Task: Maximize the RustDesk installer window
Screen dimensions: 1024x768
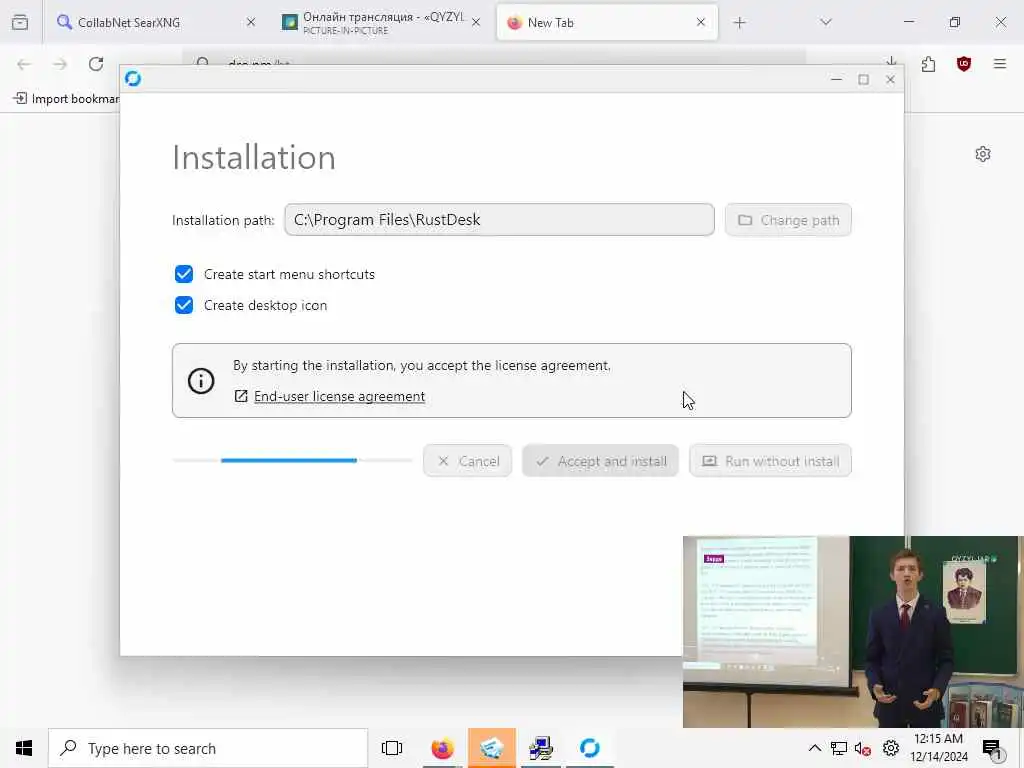Action: pos(863,79)
